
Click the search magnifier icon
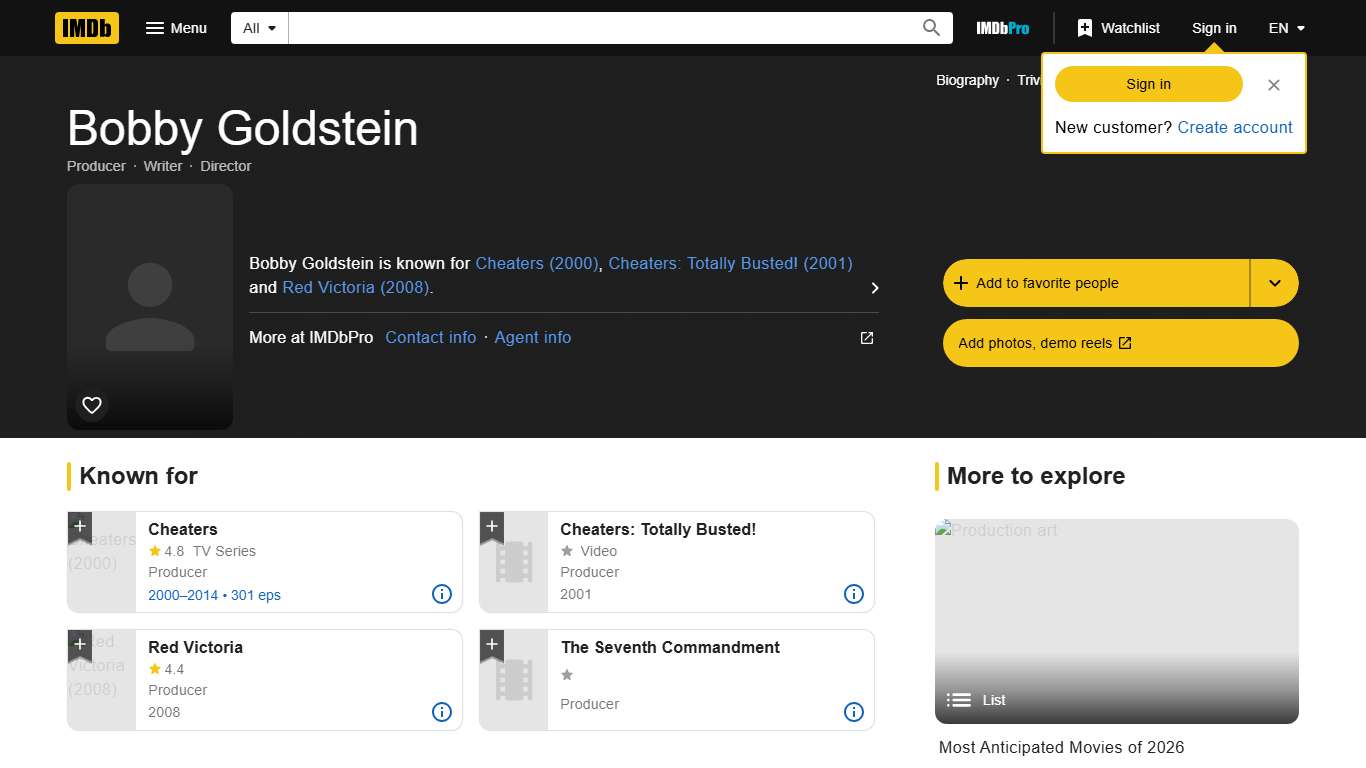pos(930,28)
